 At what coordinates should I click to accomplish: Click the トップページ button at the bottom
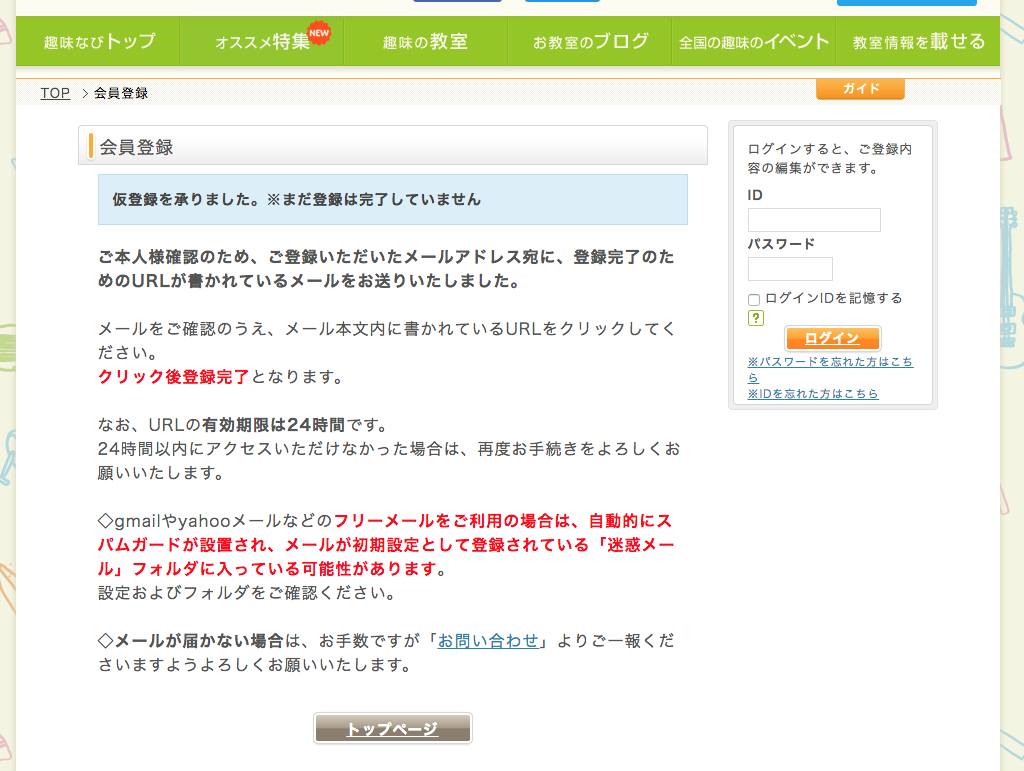(x=392, y=729)
